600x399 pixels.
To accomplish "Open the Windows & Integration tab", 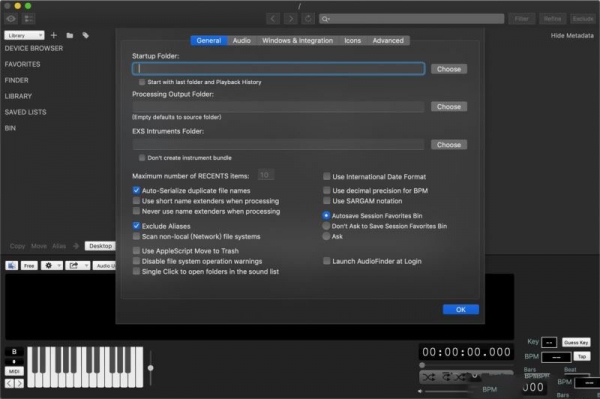I will point(297,41).
